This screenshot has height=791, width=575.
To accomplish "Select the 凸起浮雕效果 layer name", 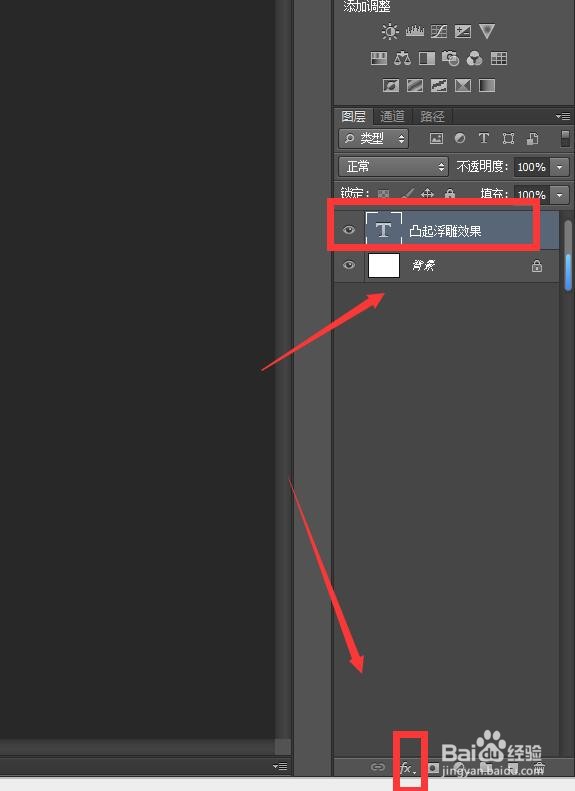I will pos(445,231).
